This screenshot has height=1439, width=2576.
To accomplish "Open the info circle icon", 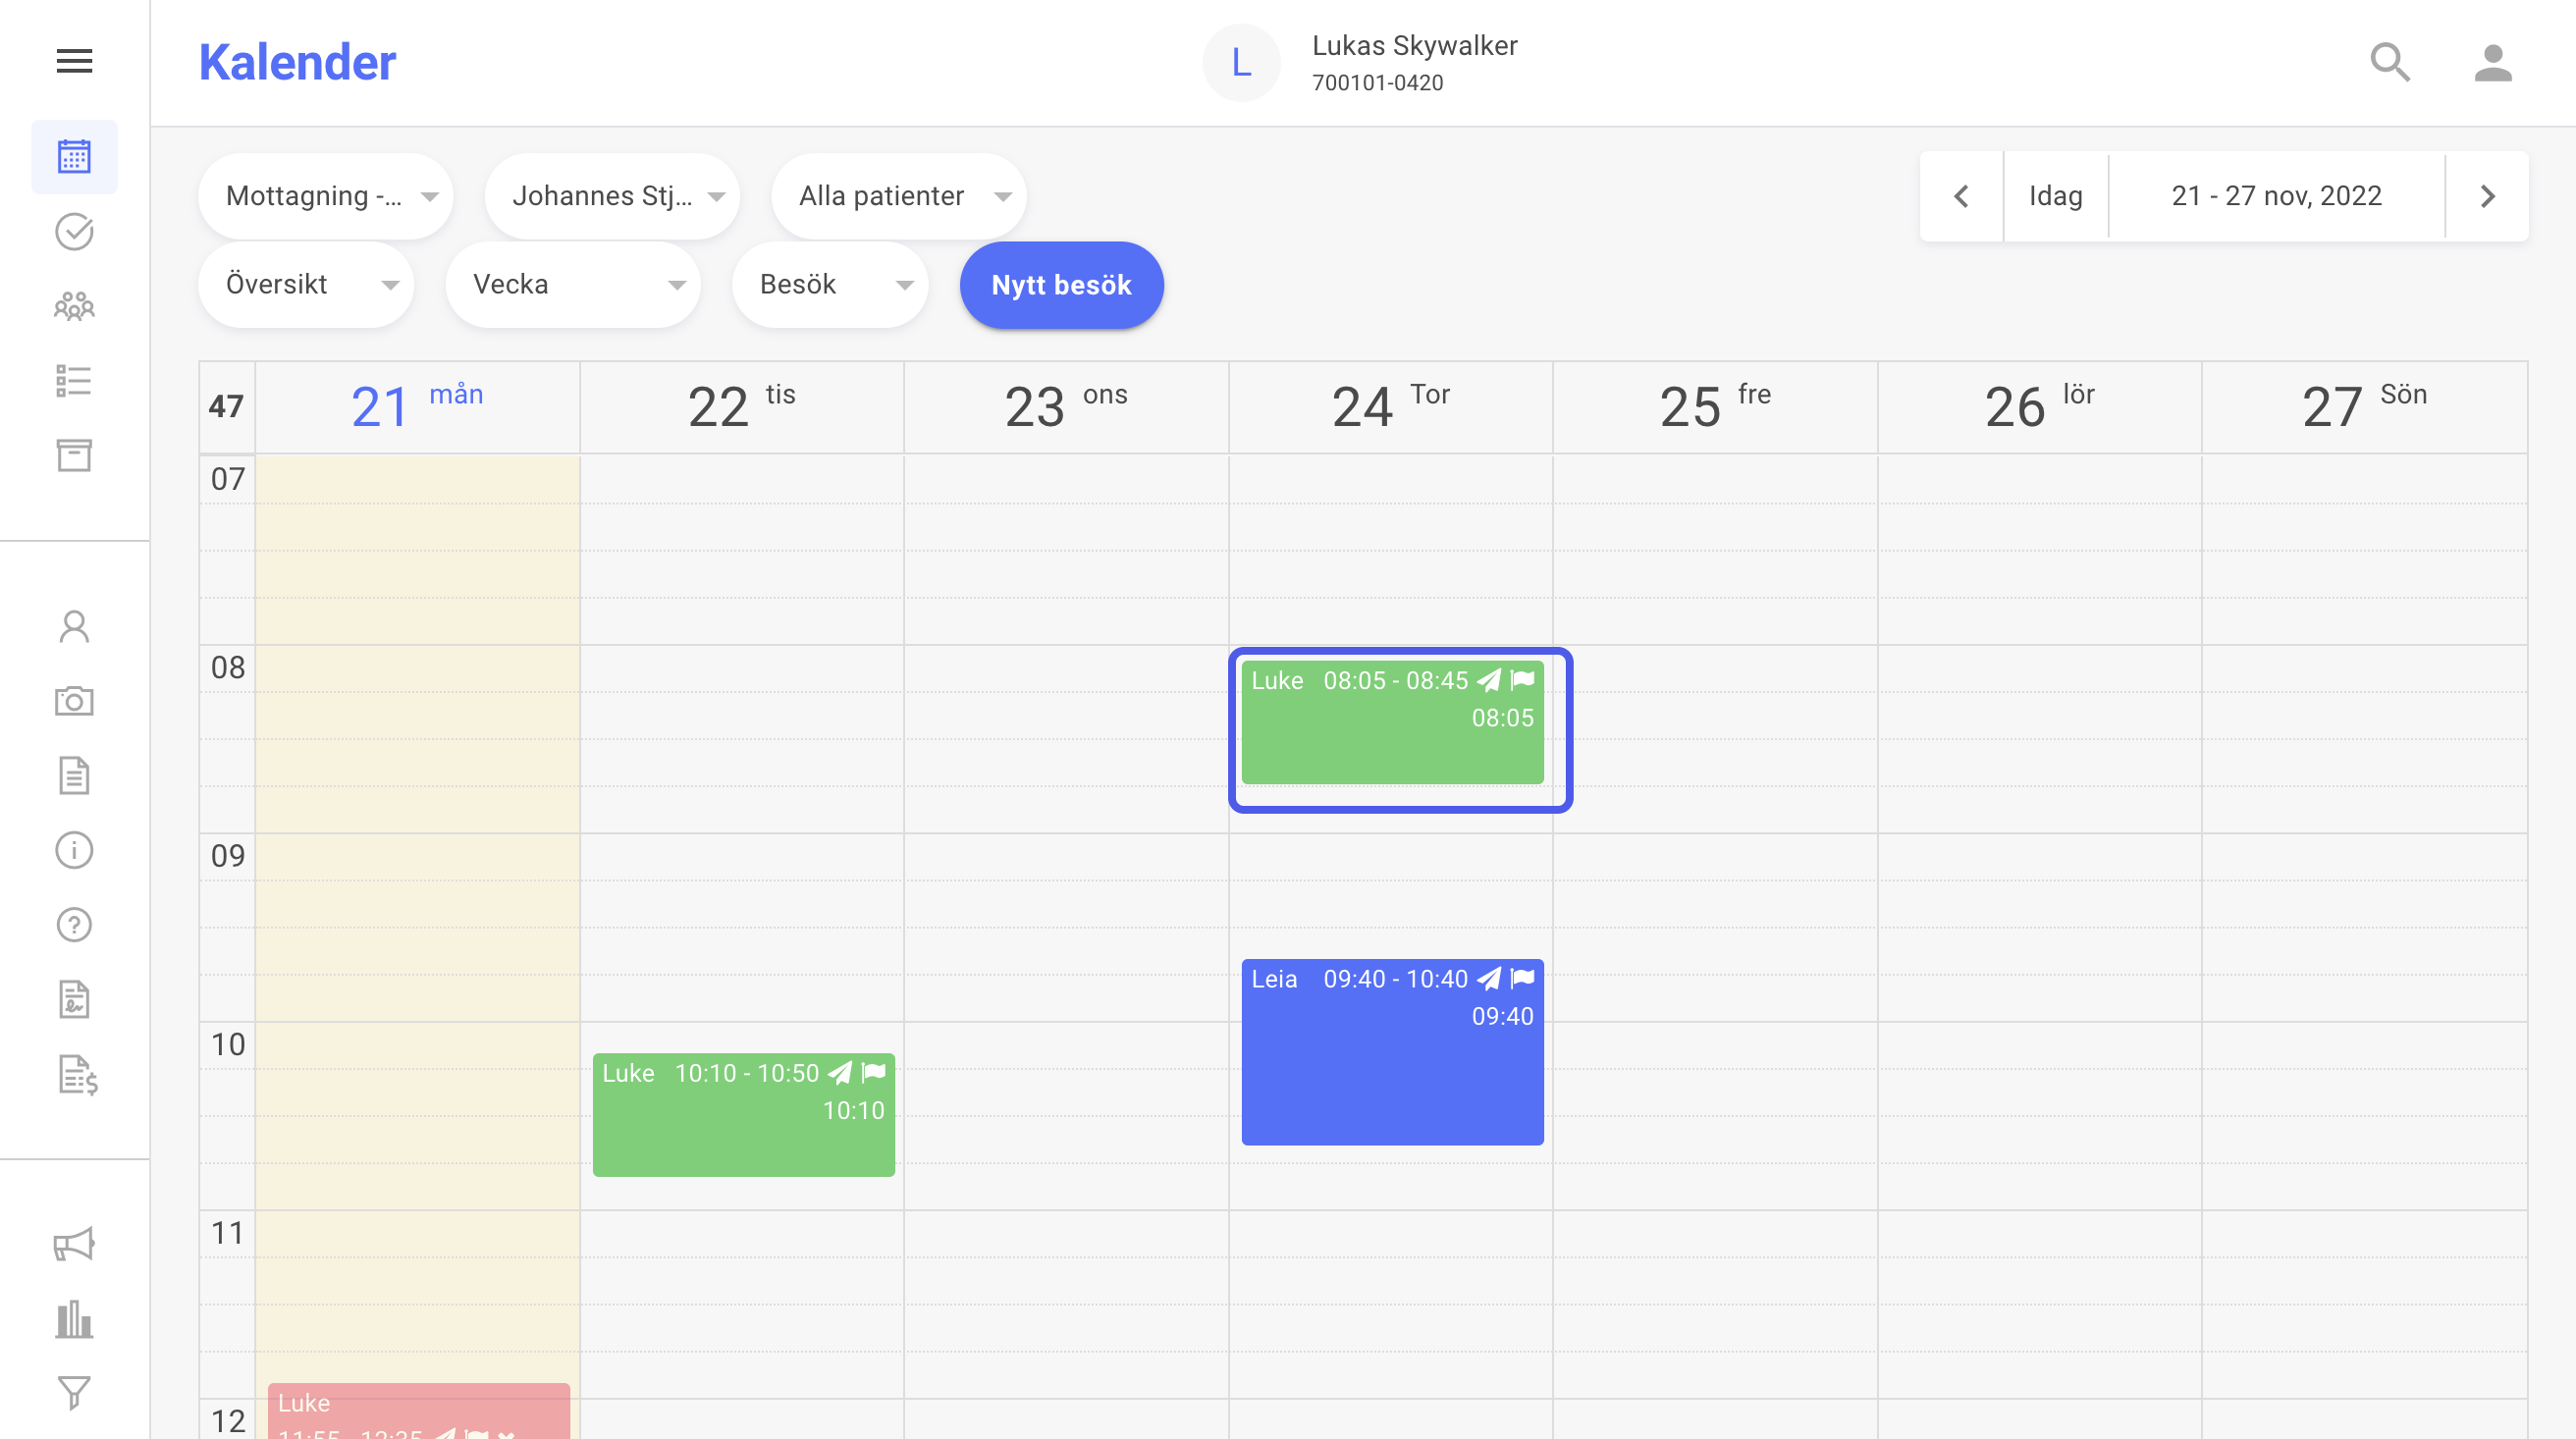I will pos(74,851).
